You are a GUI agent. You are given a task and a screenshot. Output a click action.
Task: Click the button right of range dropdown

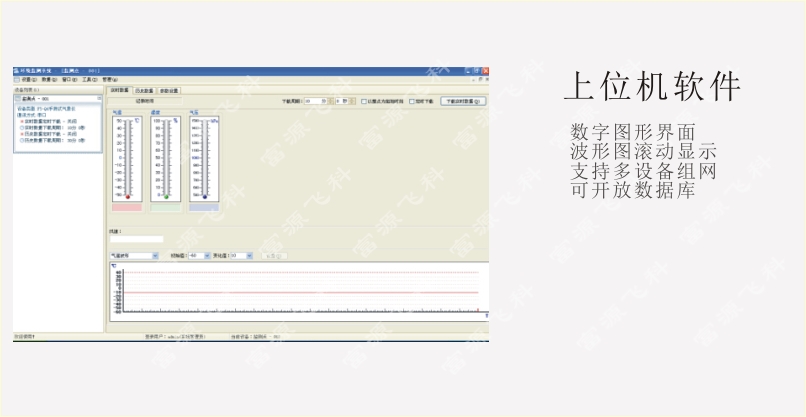pyautogui.click(x=270, y=255)
